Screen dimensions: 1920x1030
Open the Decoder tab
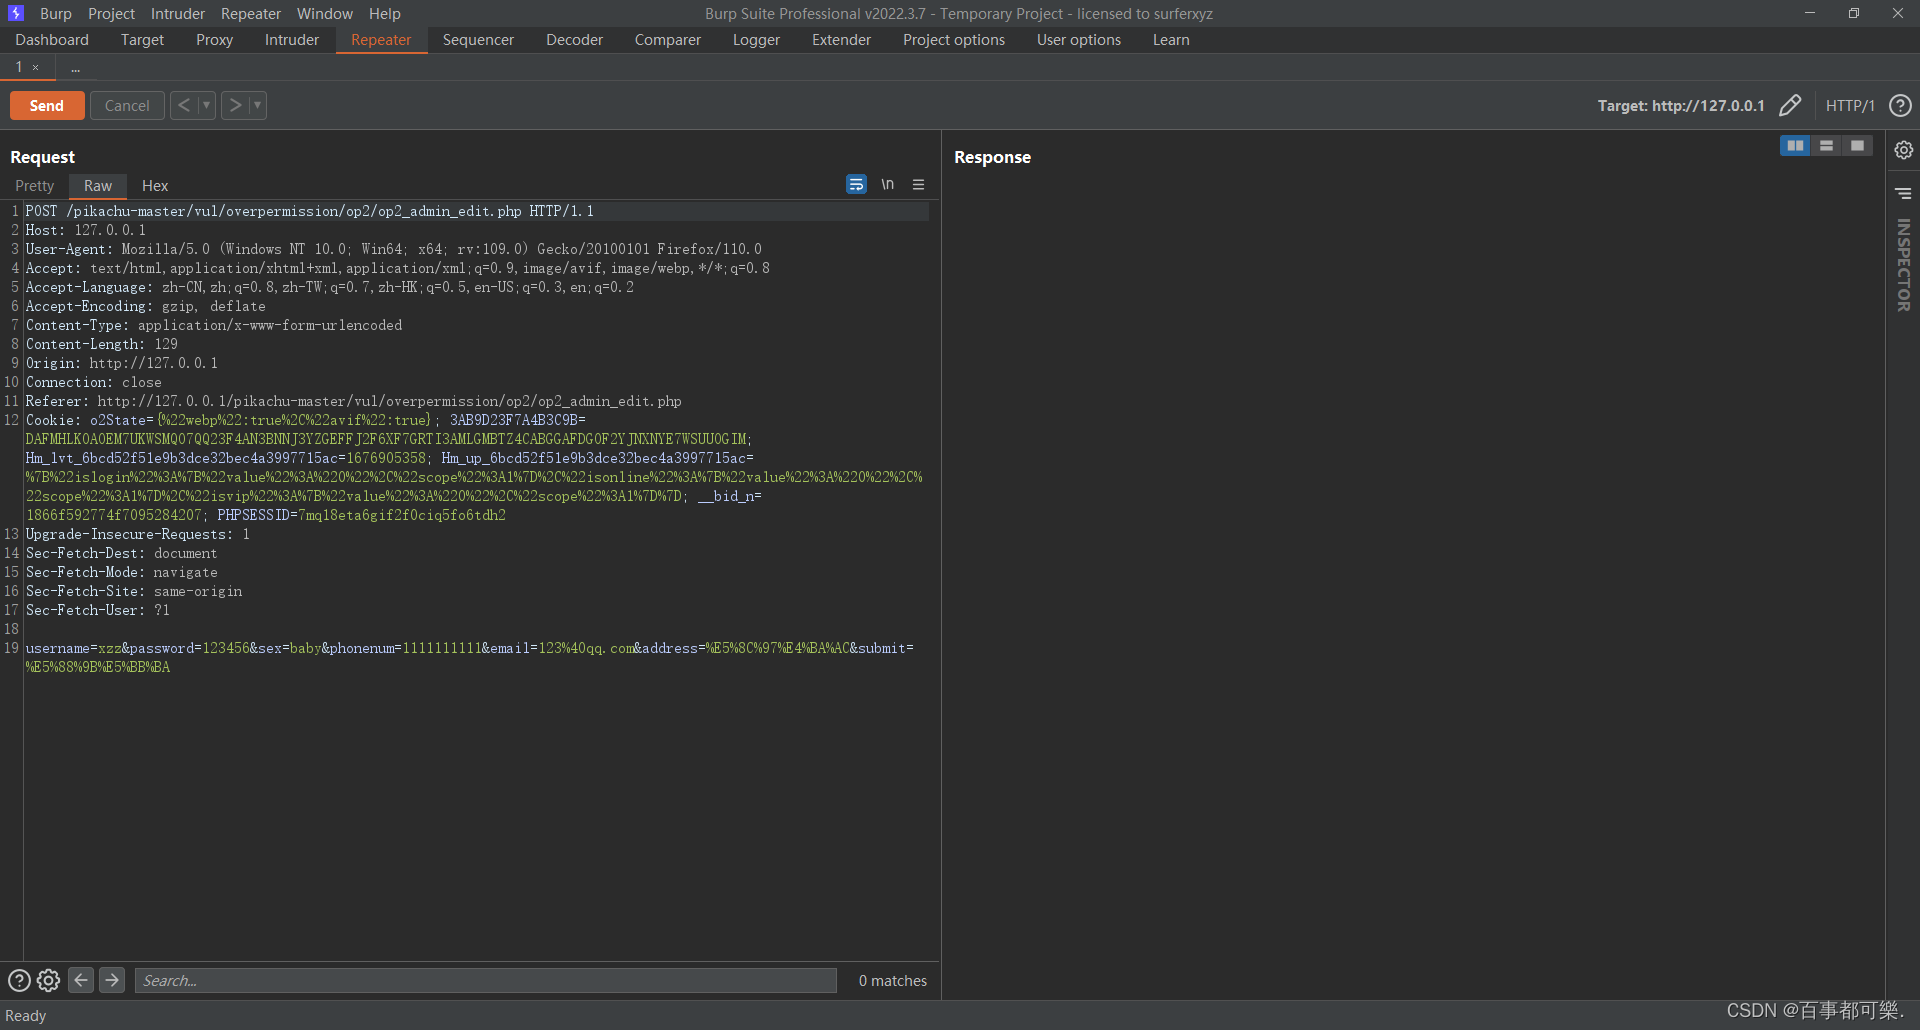click(574, 40)
